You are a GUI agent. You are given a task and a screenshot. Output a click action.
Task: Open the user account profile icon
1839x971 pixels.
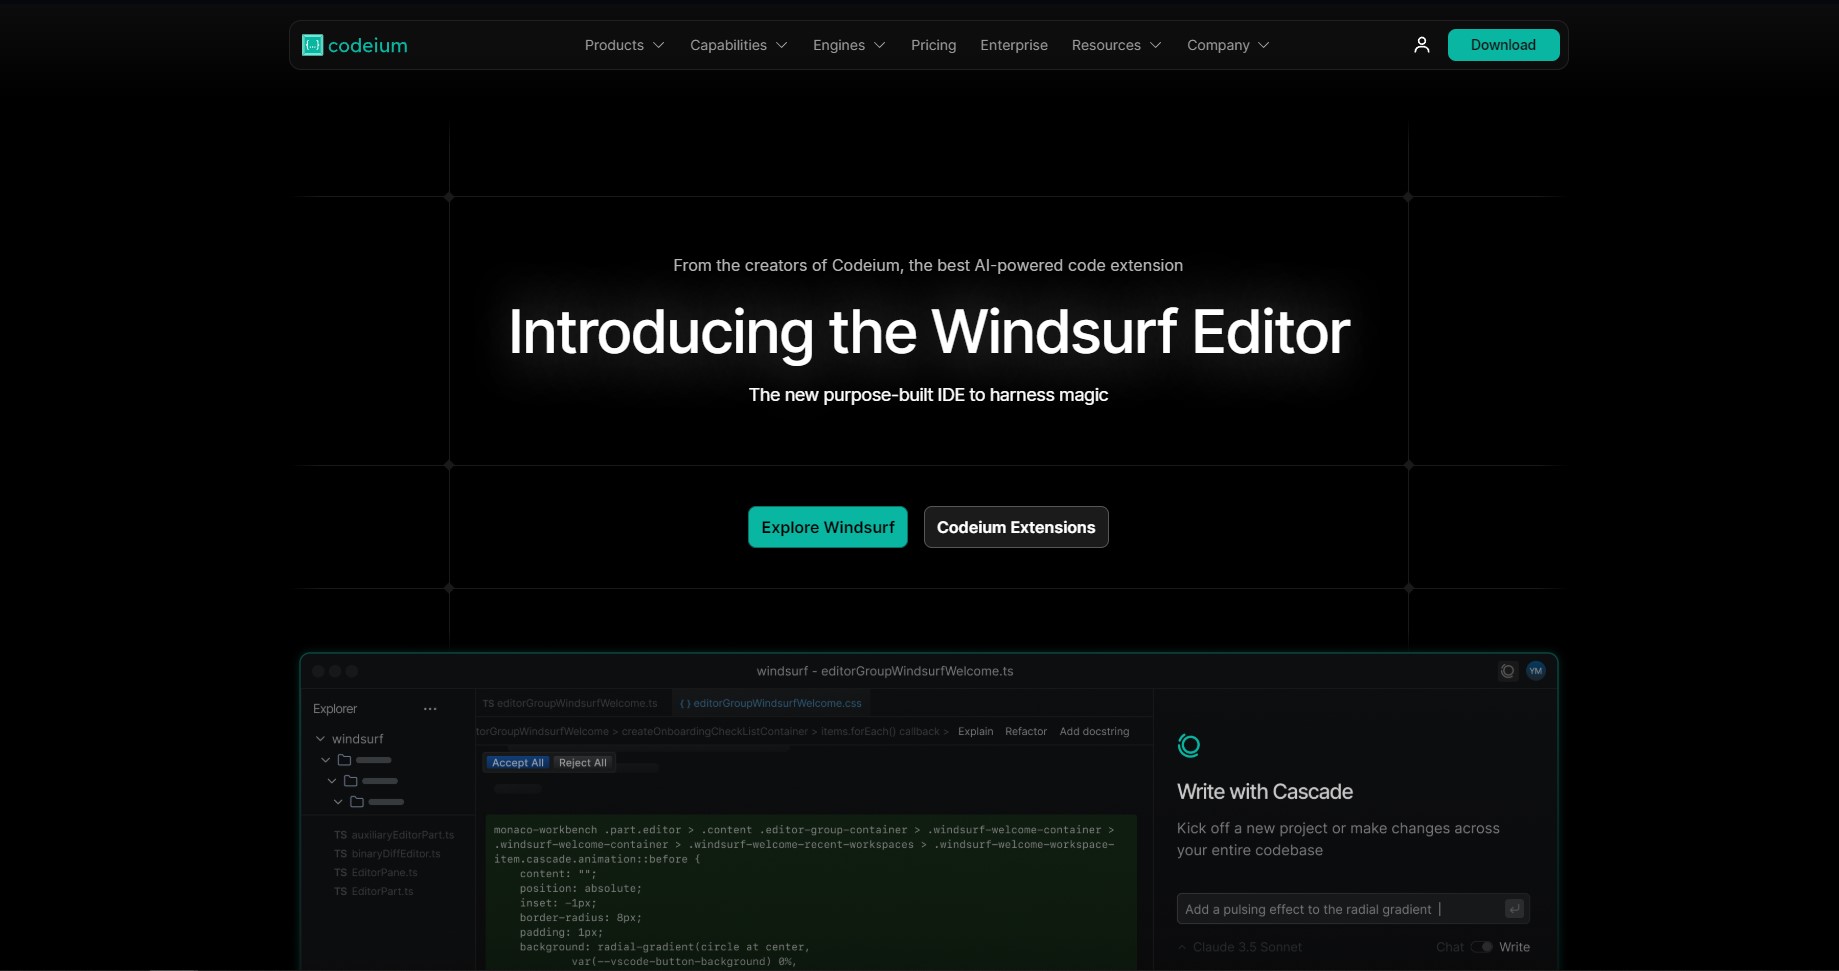(x=1421, y=45)
